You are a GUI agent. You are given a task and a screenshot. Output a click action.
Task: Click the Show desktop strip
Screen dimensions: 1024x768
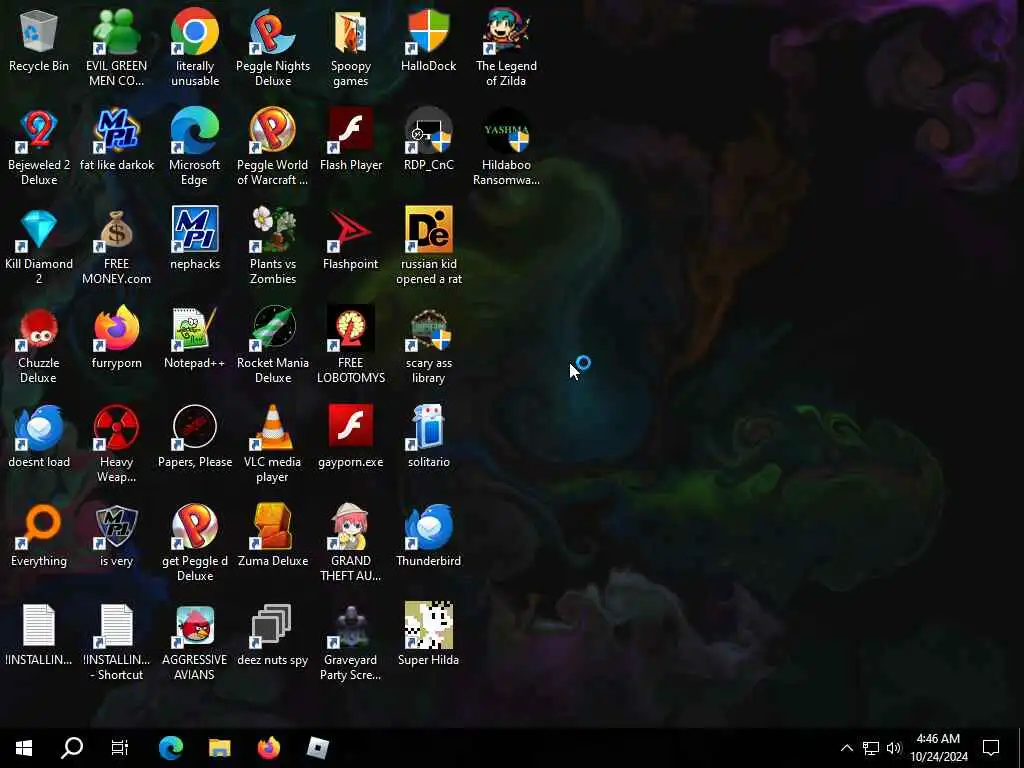point(1021,748)
